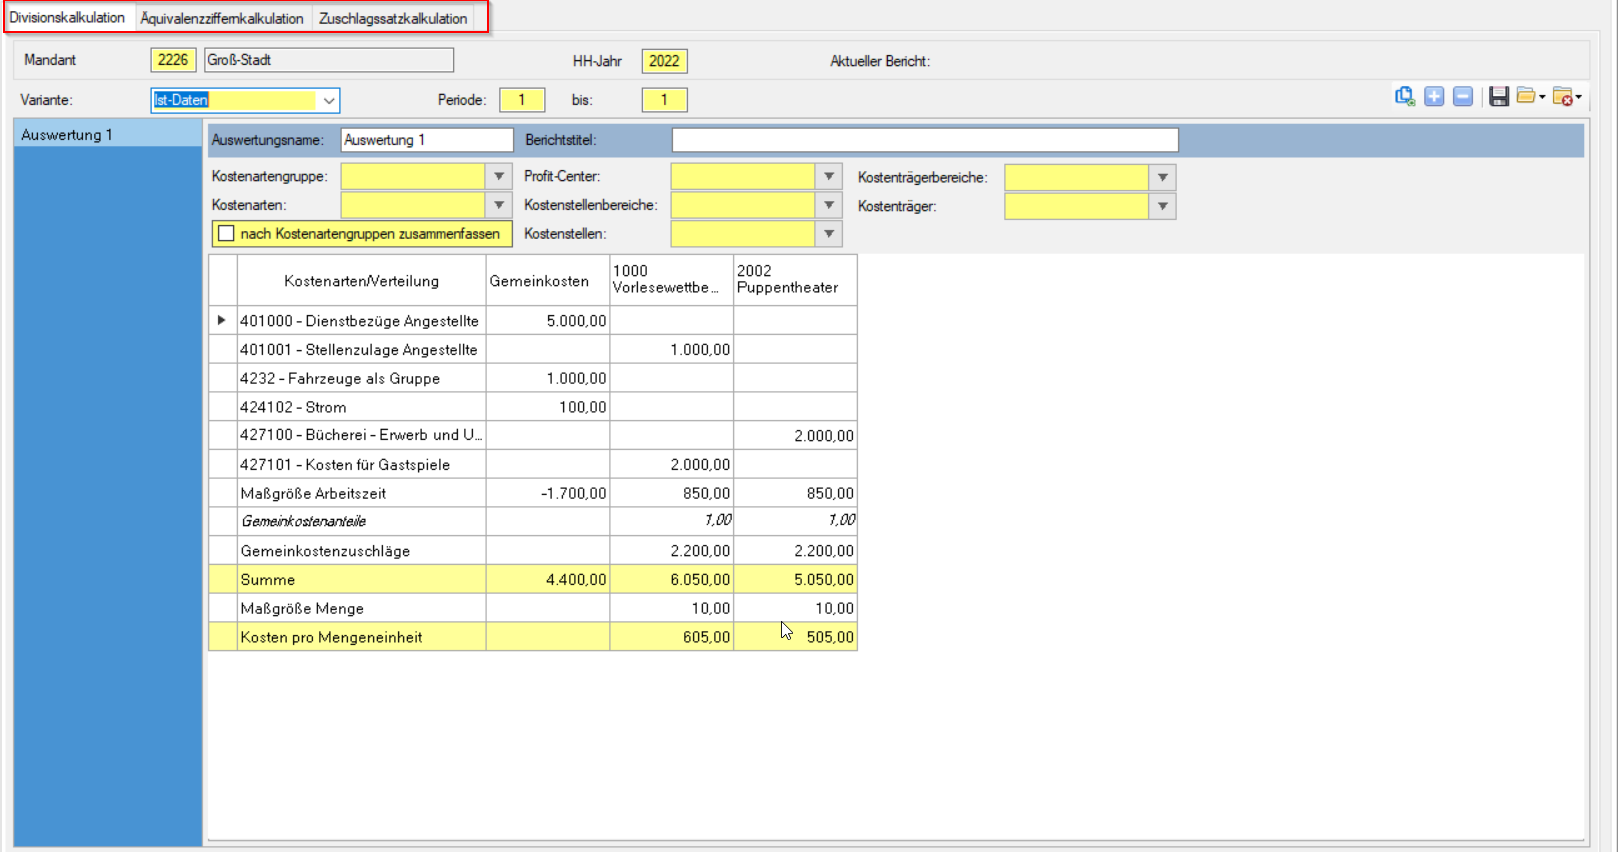The width and height of the screenshot is (1618, 852).
Task: Open the Kostenstellen dropdown
Action: 829,234
